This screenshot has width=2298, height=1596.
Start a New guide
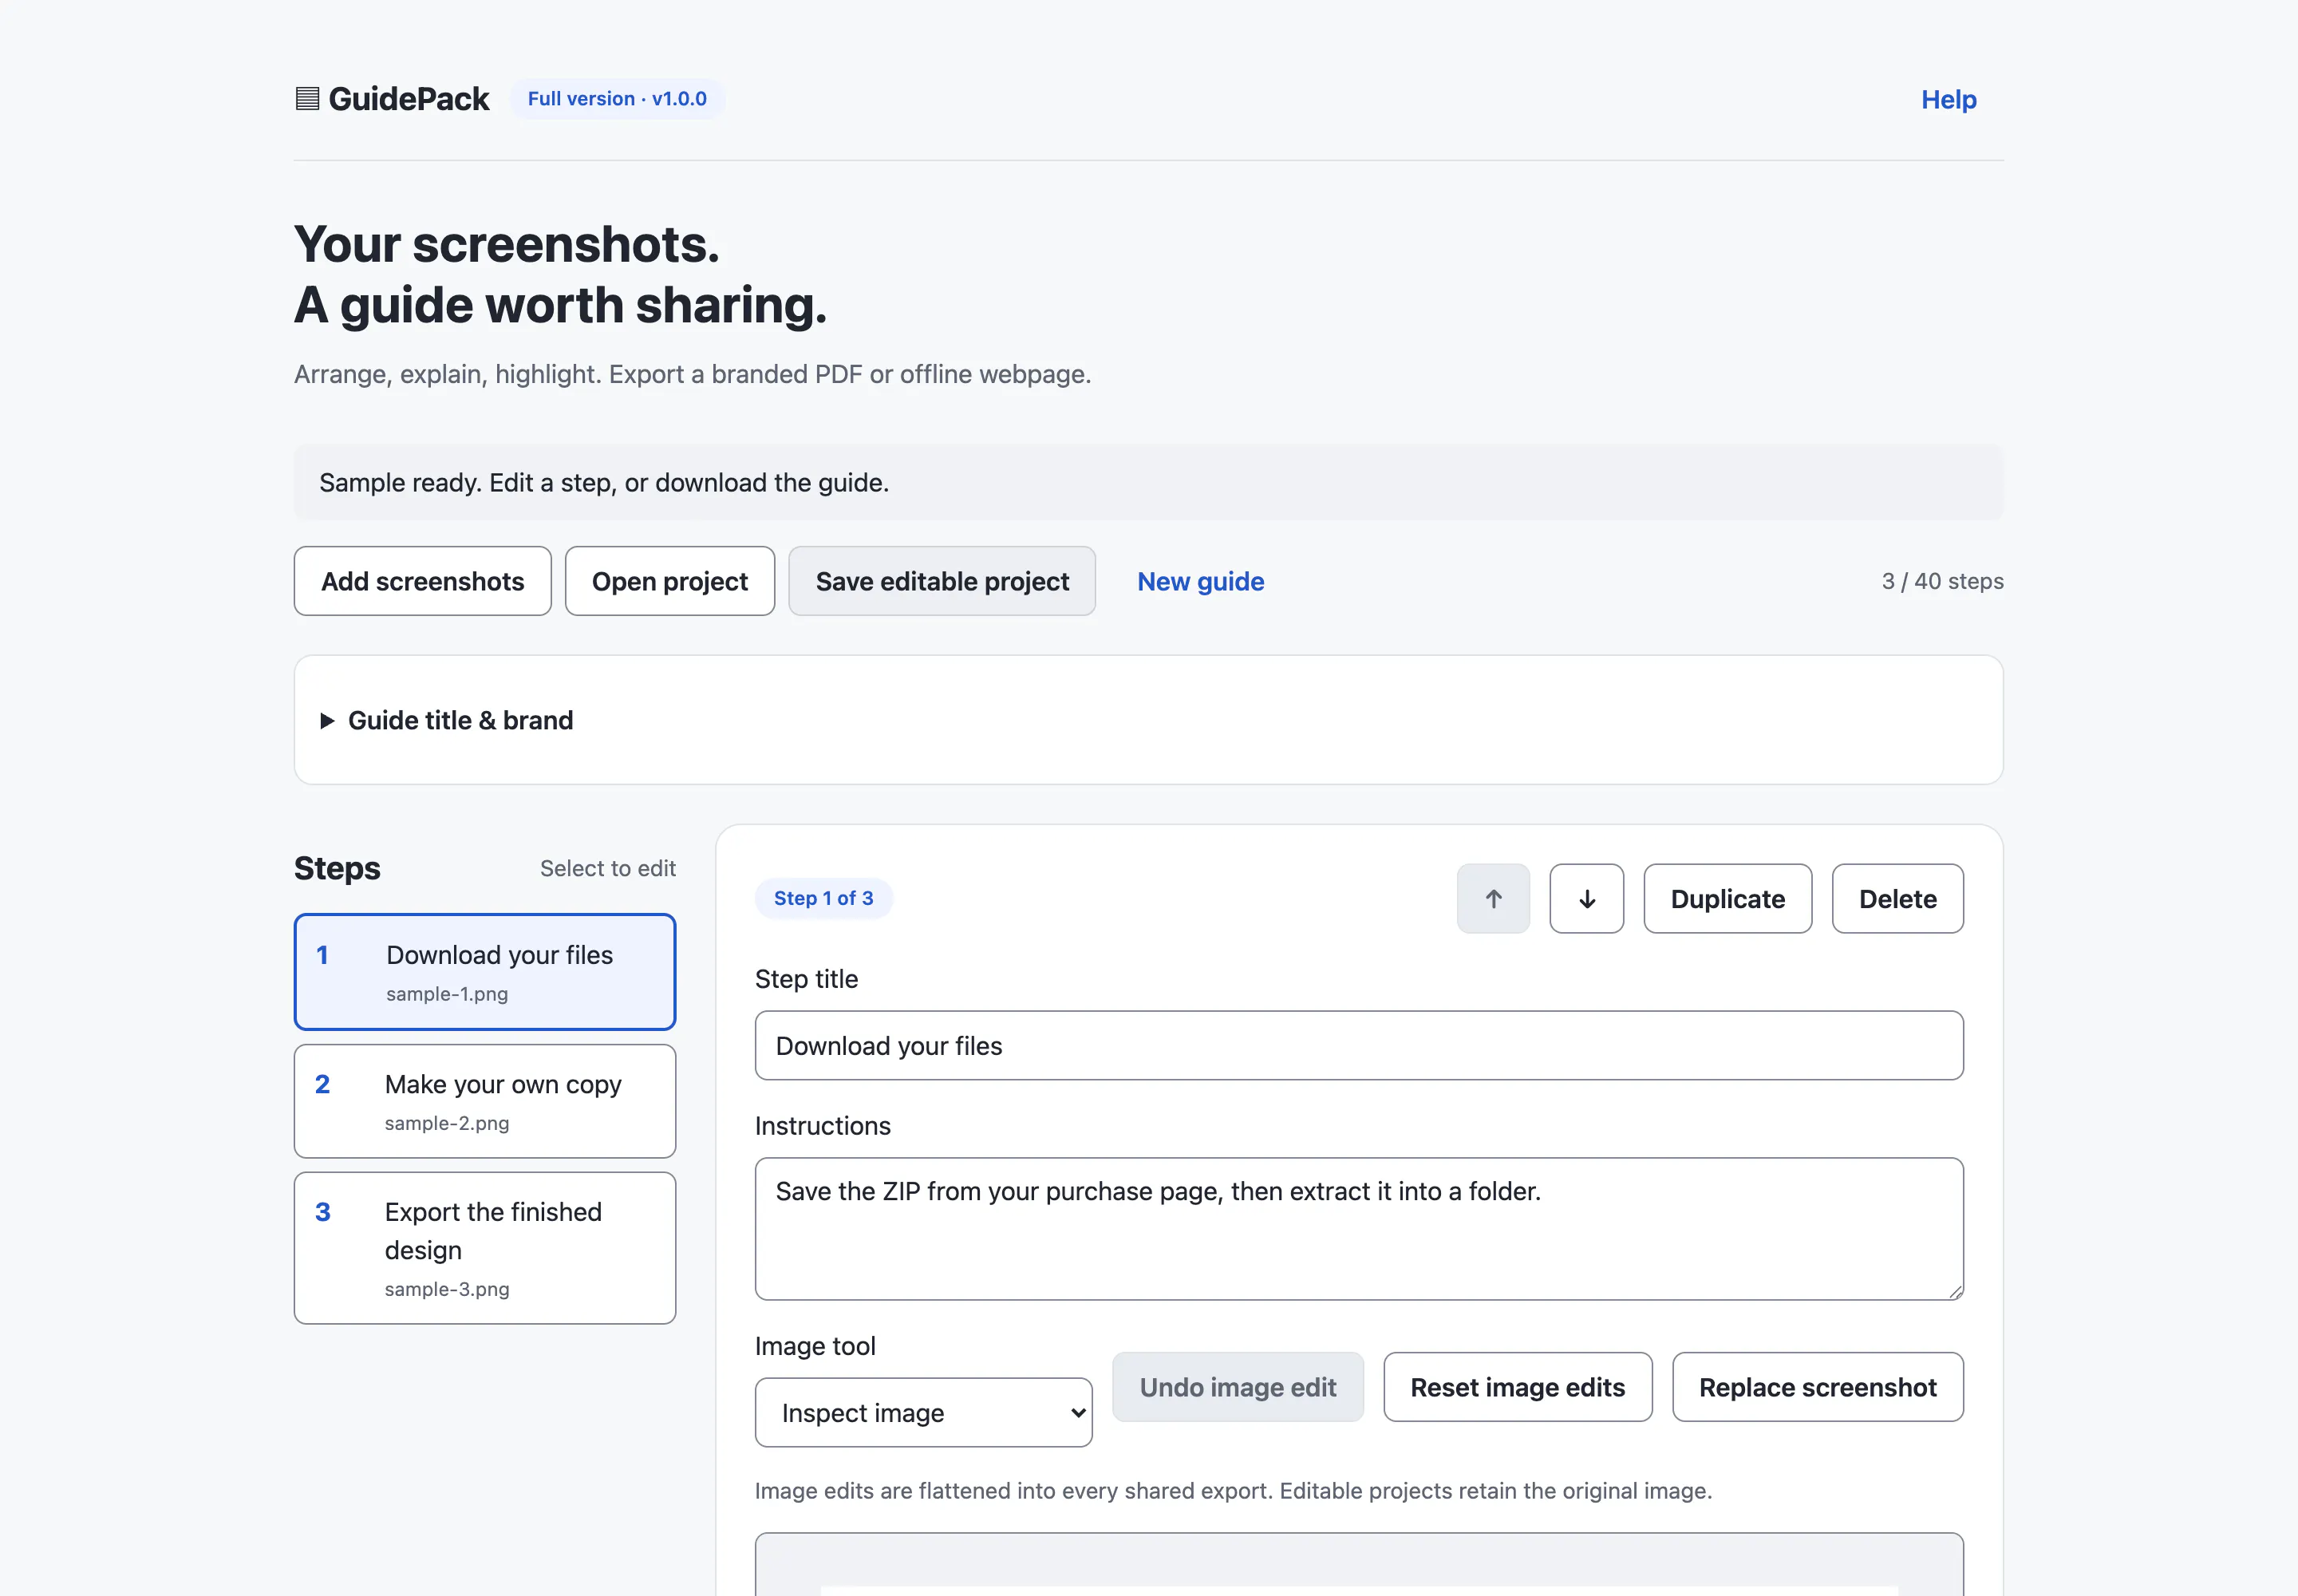[x=1200, y=581]
